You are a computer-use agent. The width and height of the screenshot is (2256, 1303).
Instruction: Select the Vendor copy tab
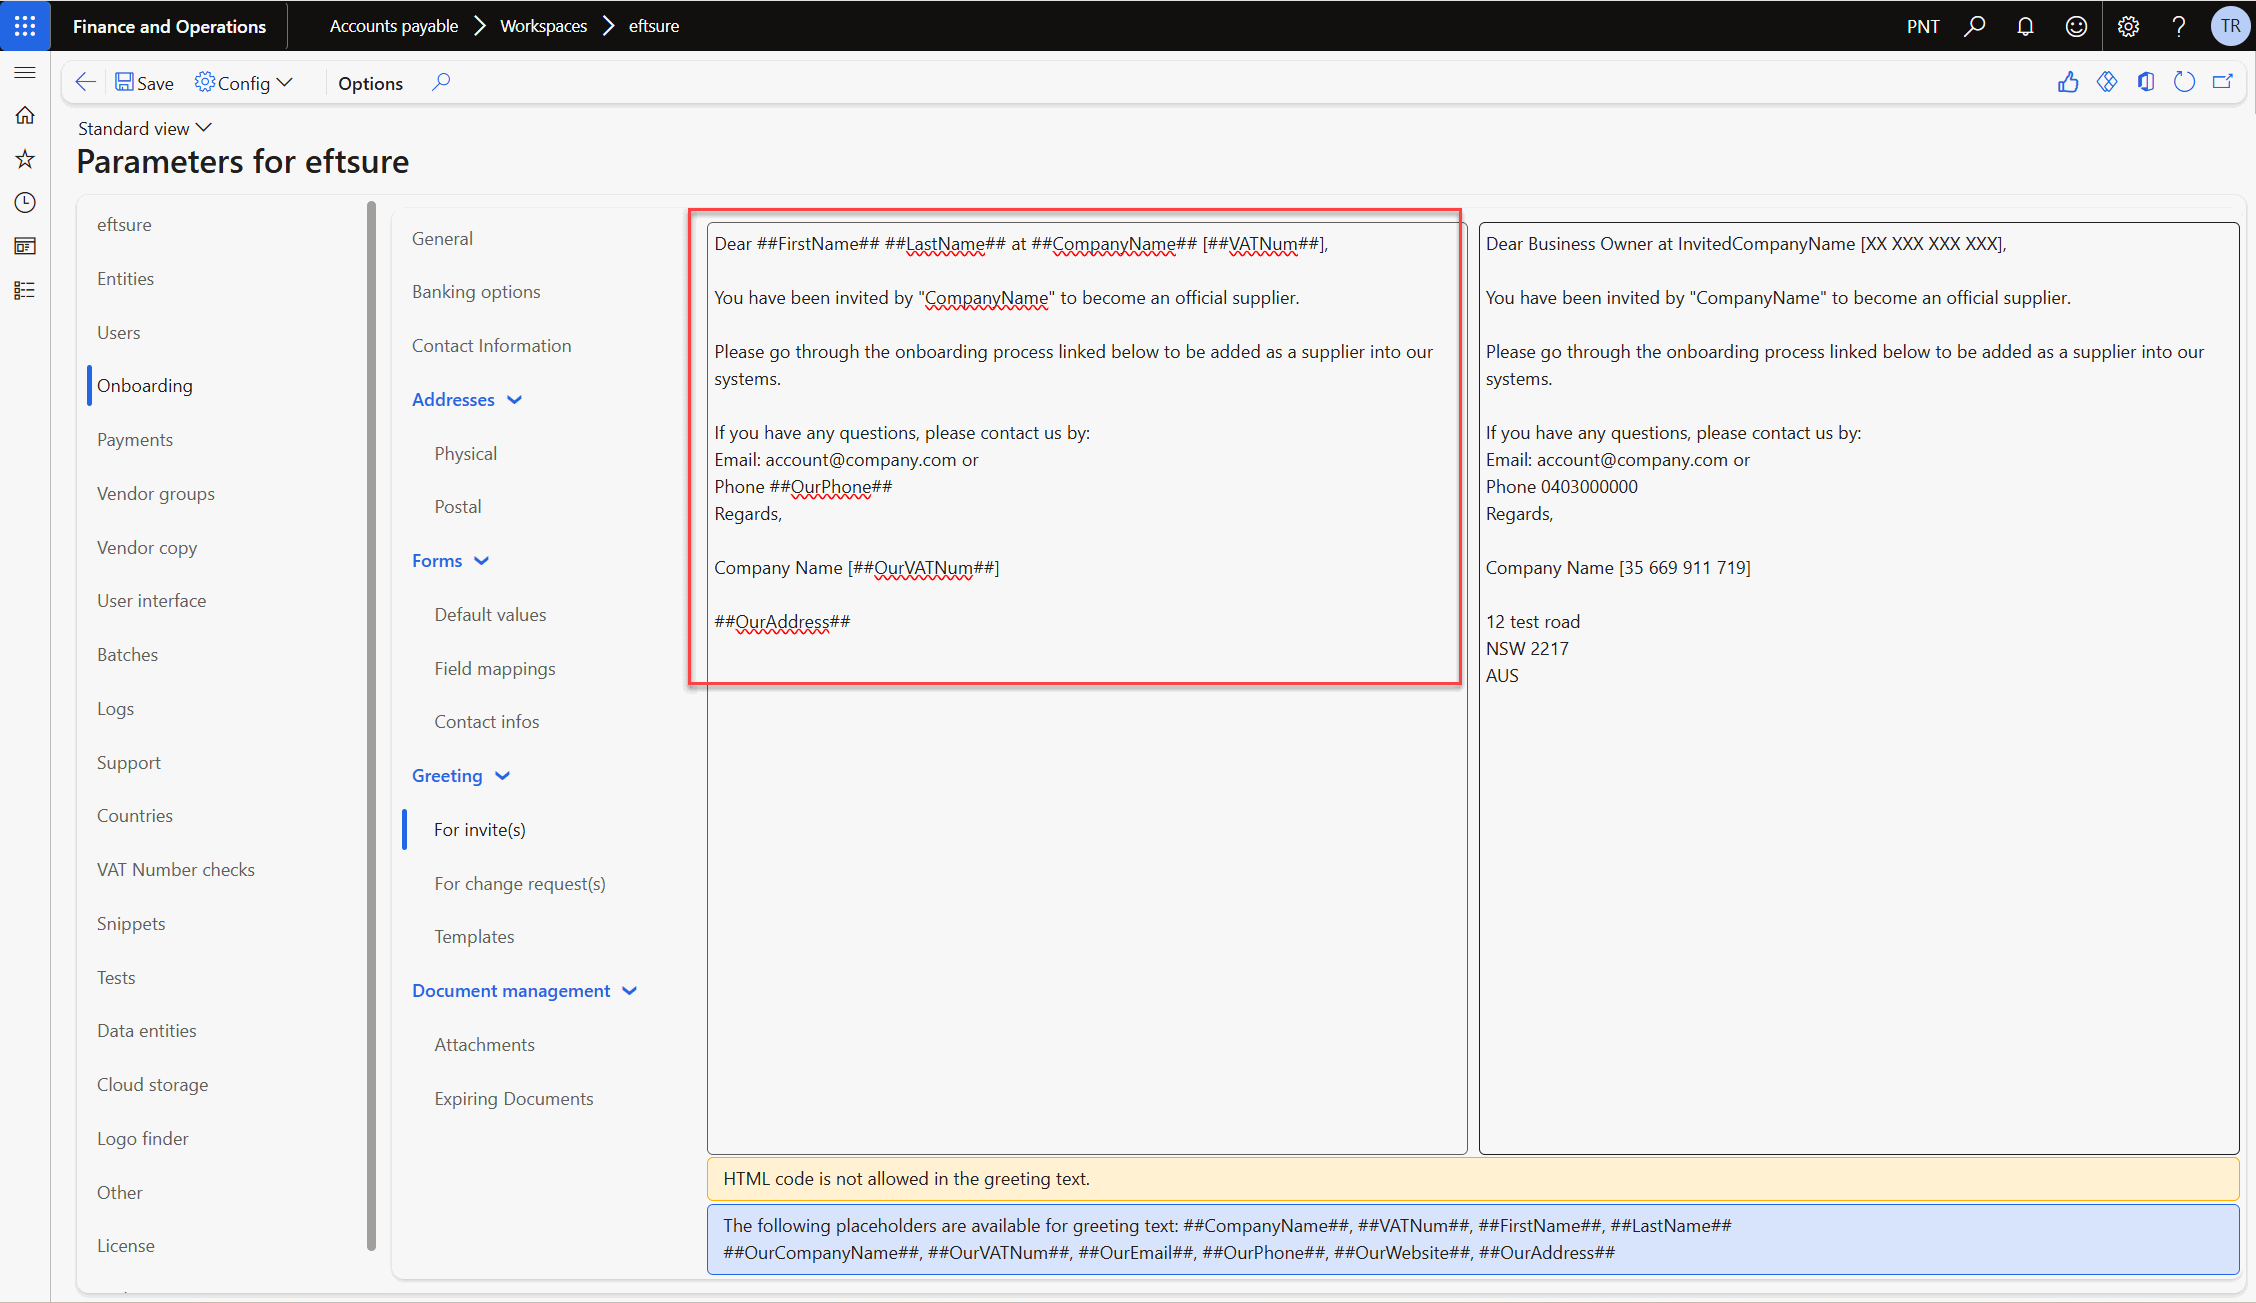click(147, 548)
